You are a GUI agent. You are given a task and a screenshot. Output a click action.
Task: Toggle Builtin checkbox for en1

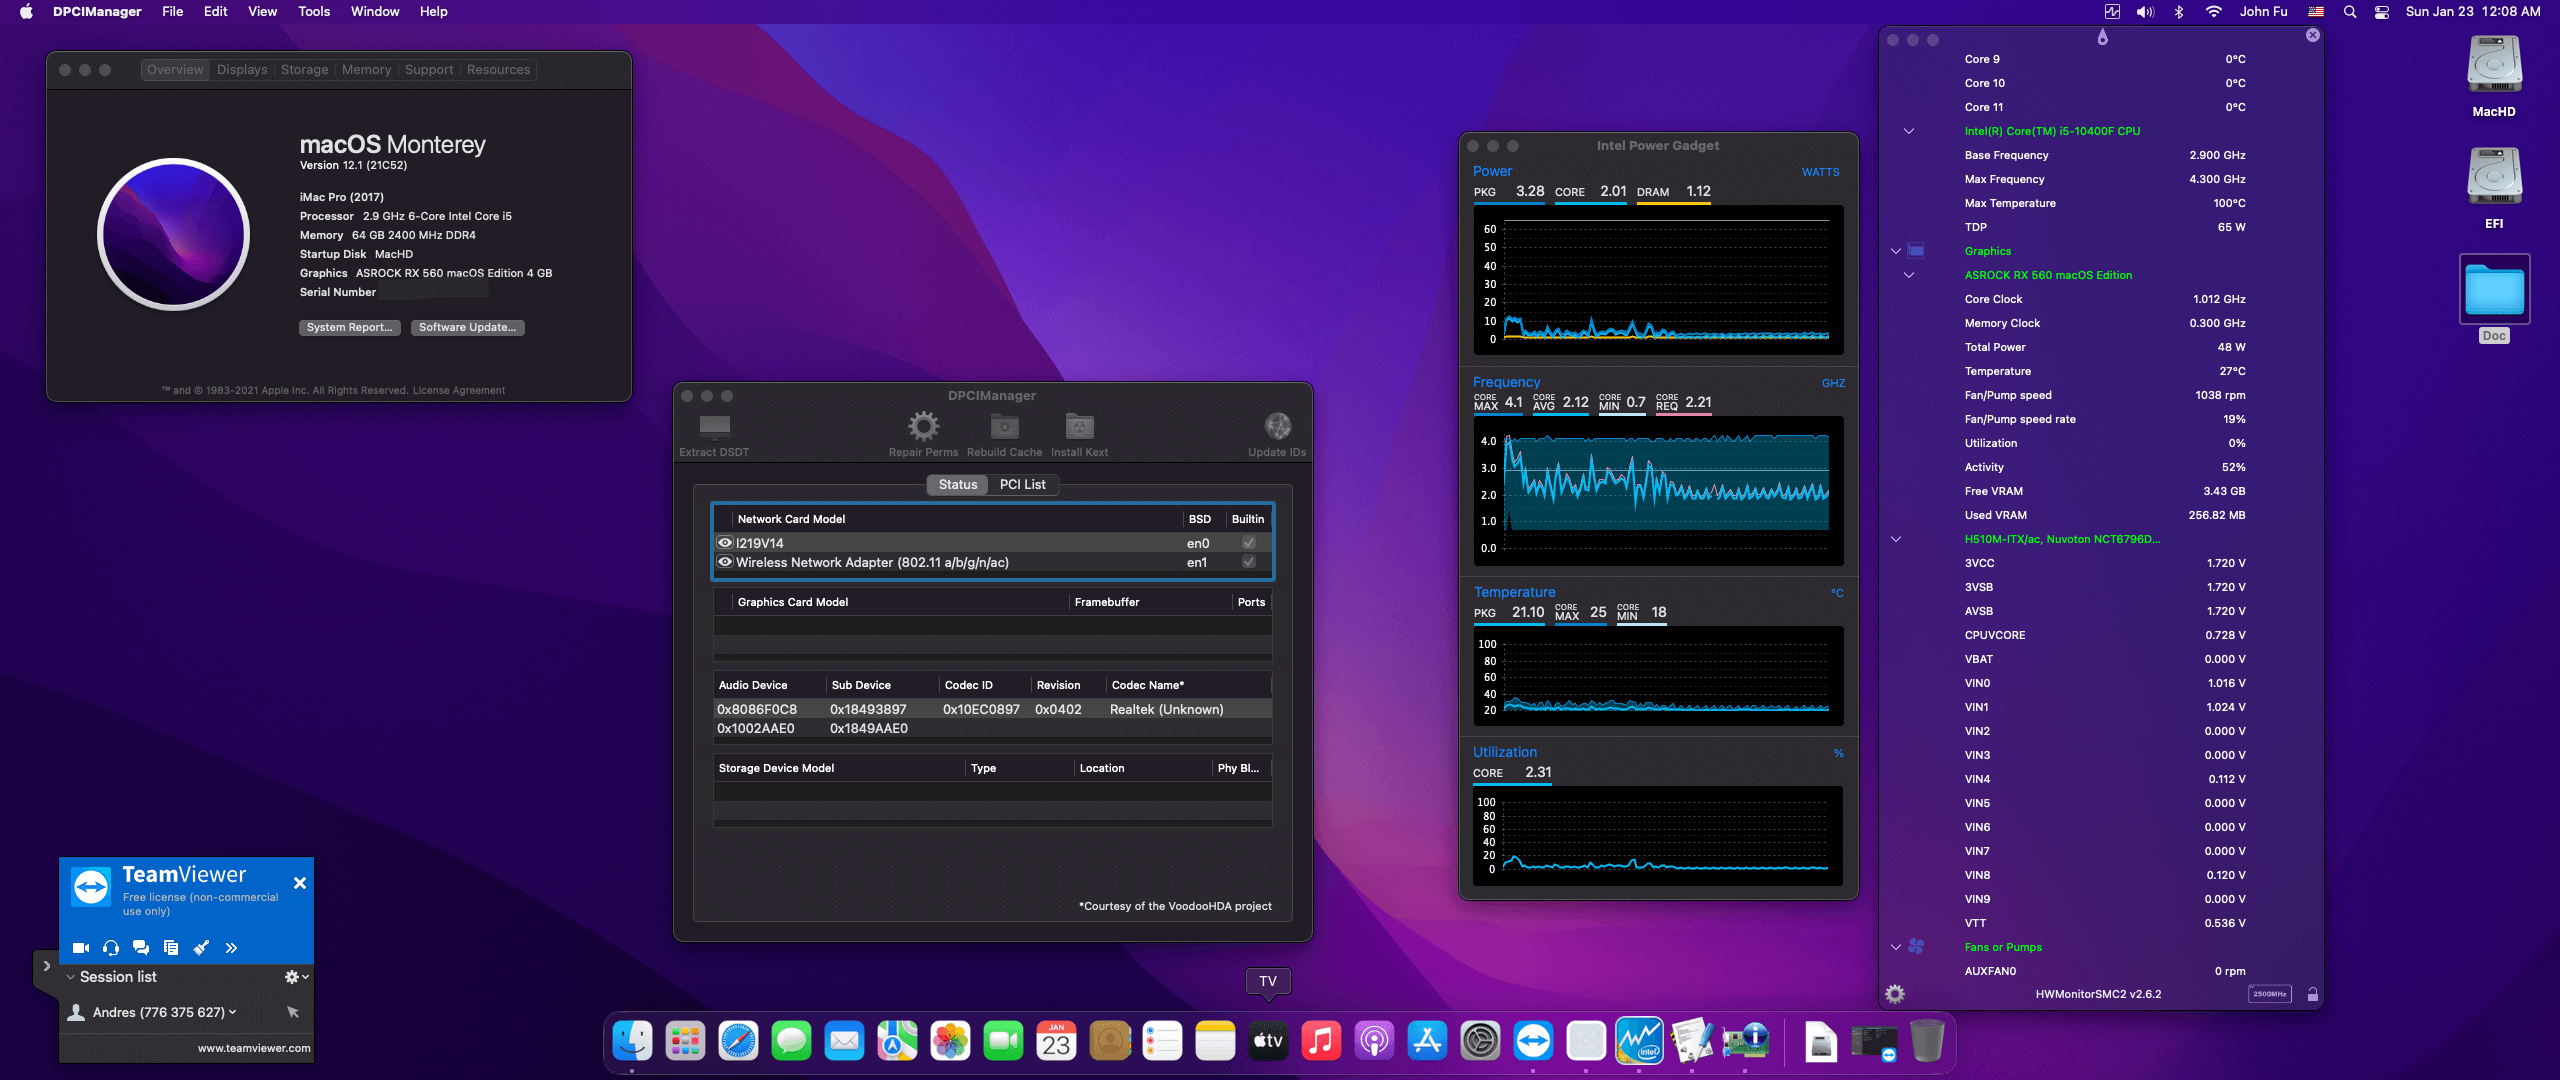click(1248, 562)
